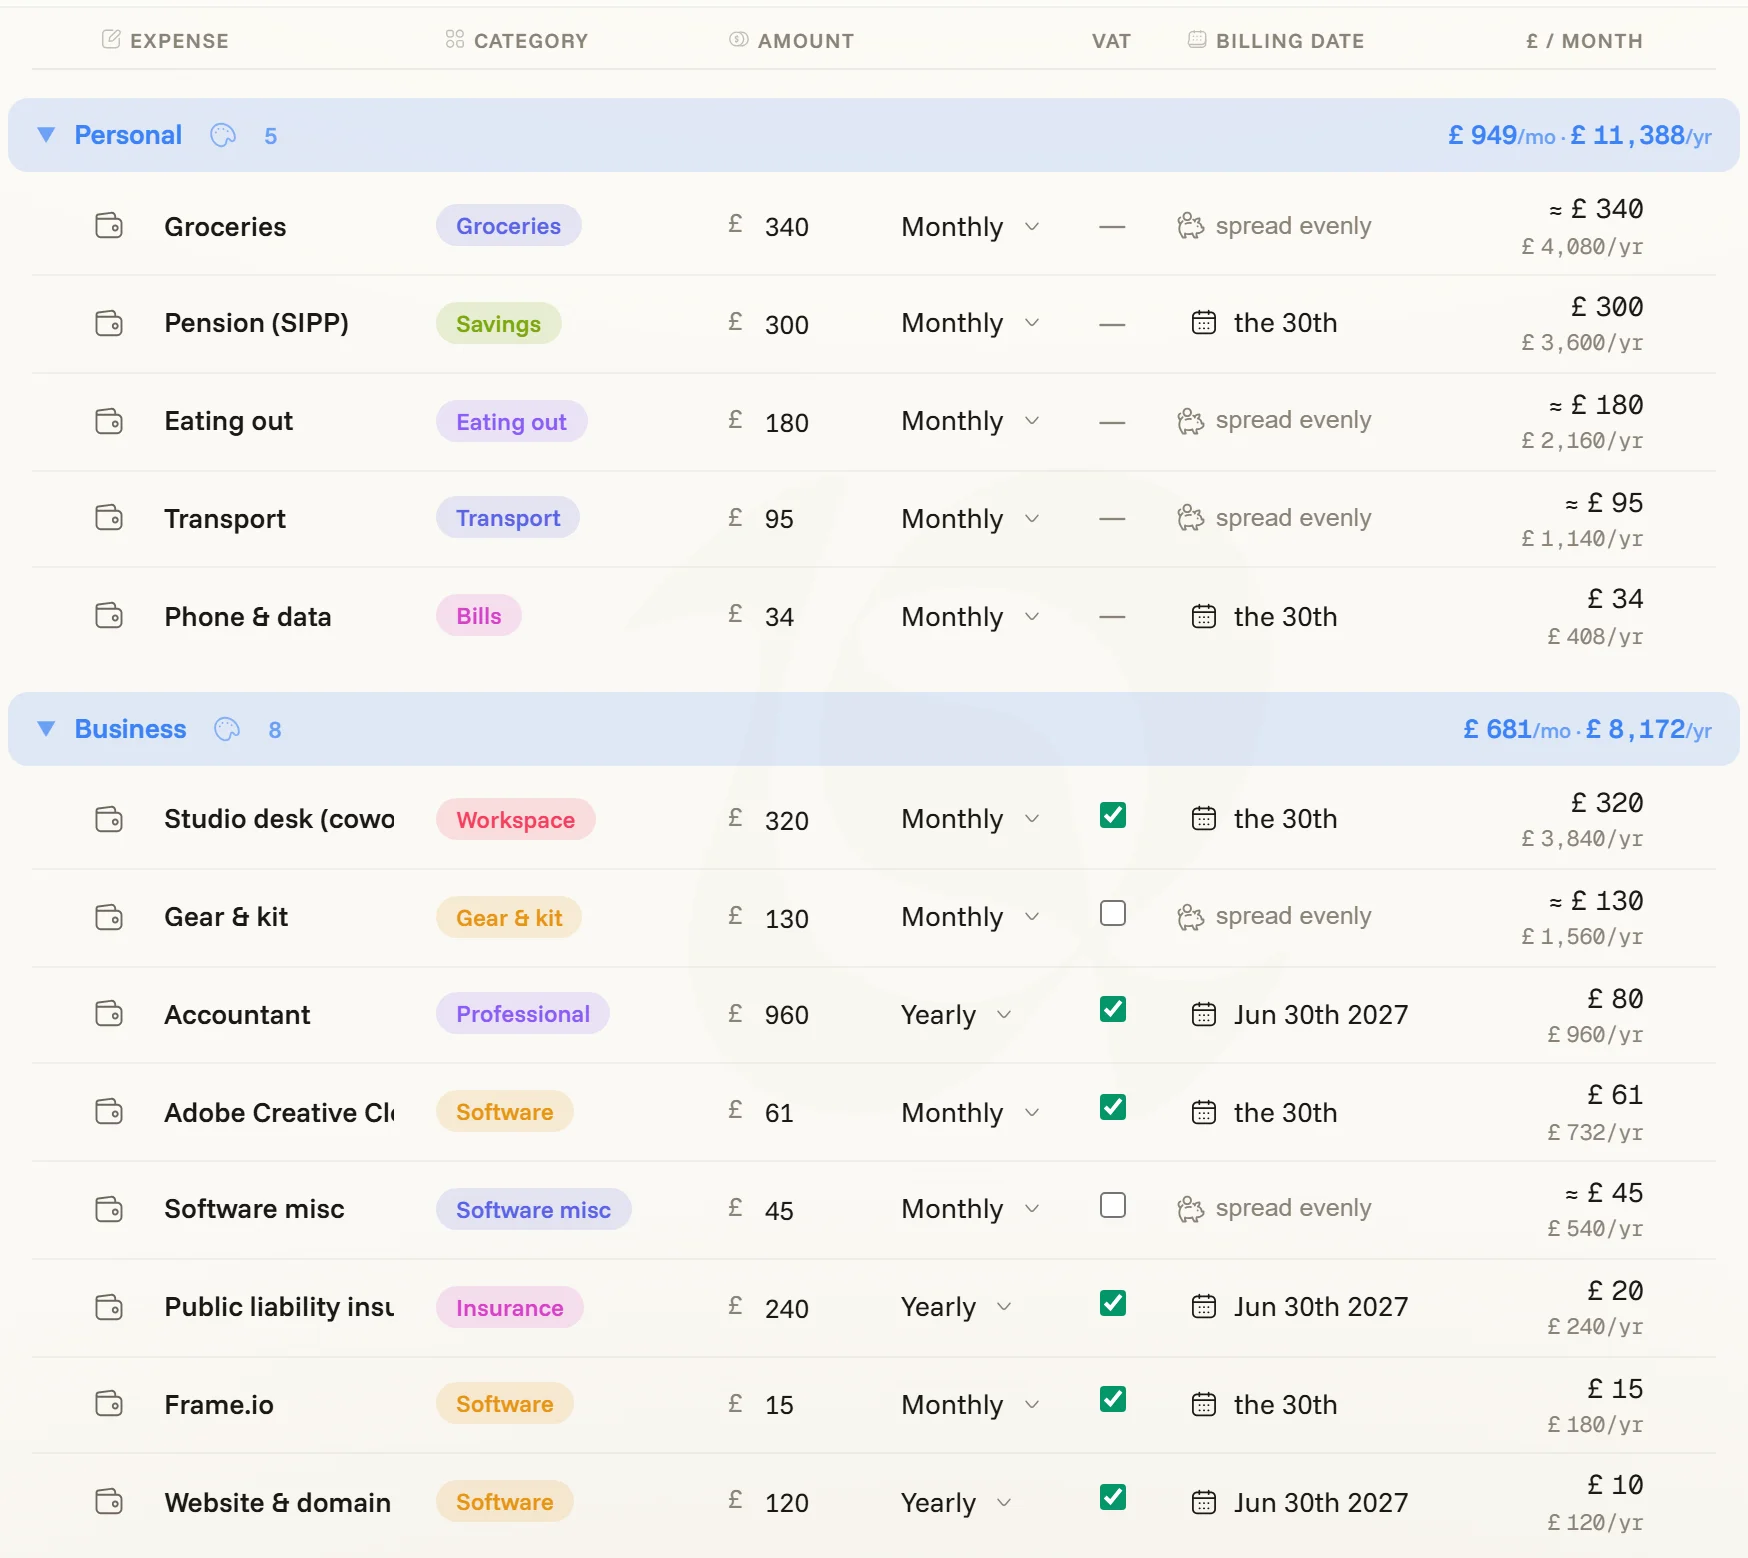Screen dimensions: 1748x1558
Task: Uncheck VAT for Public liability insurance
Action: [1113, 1303]
